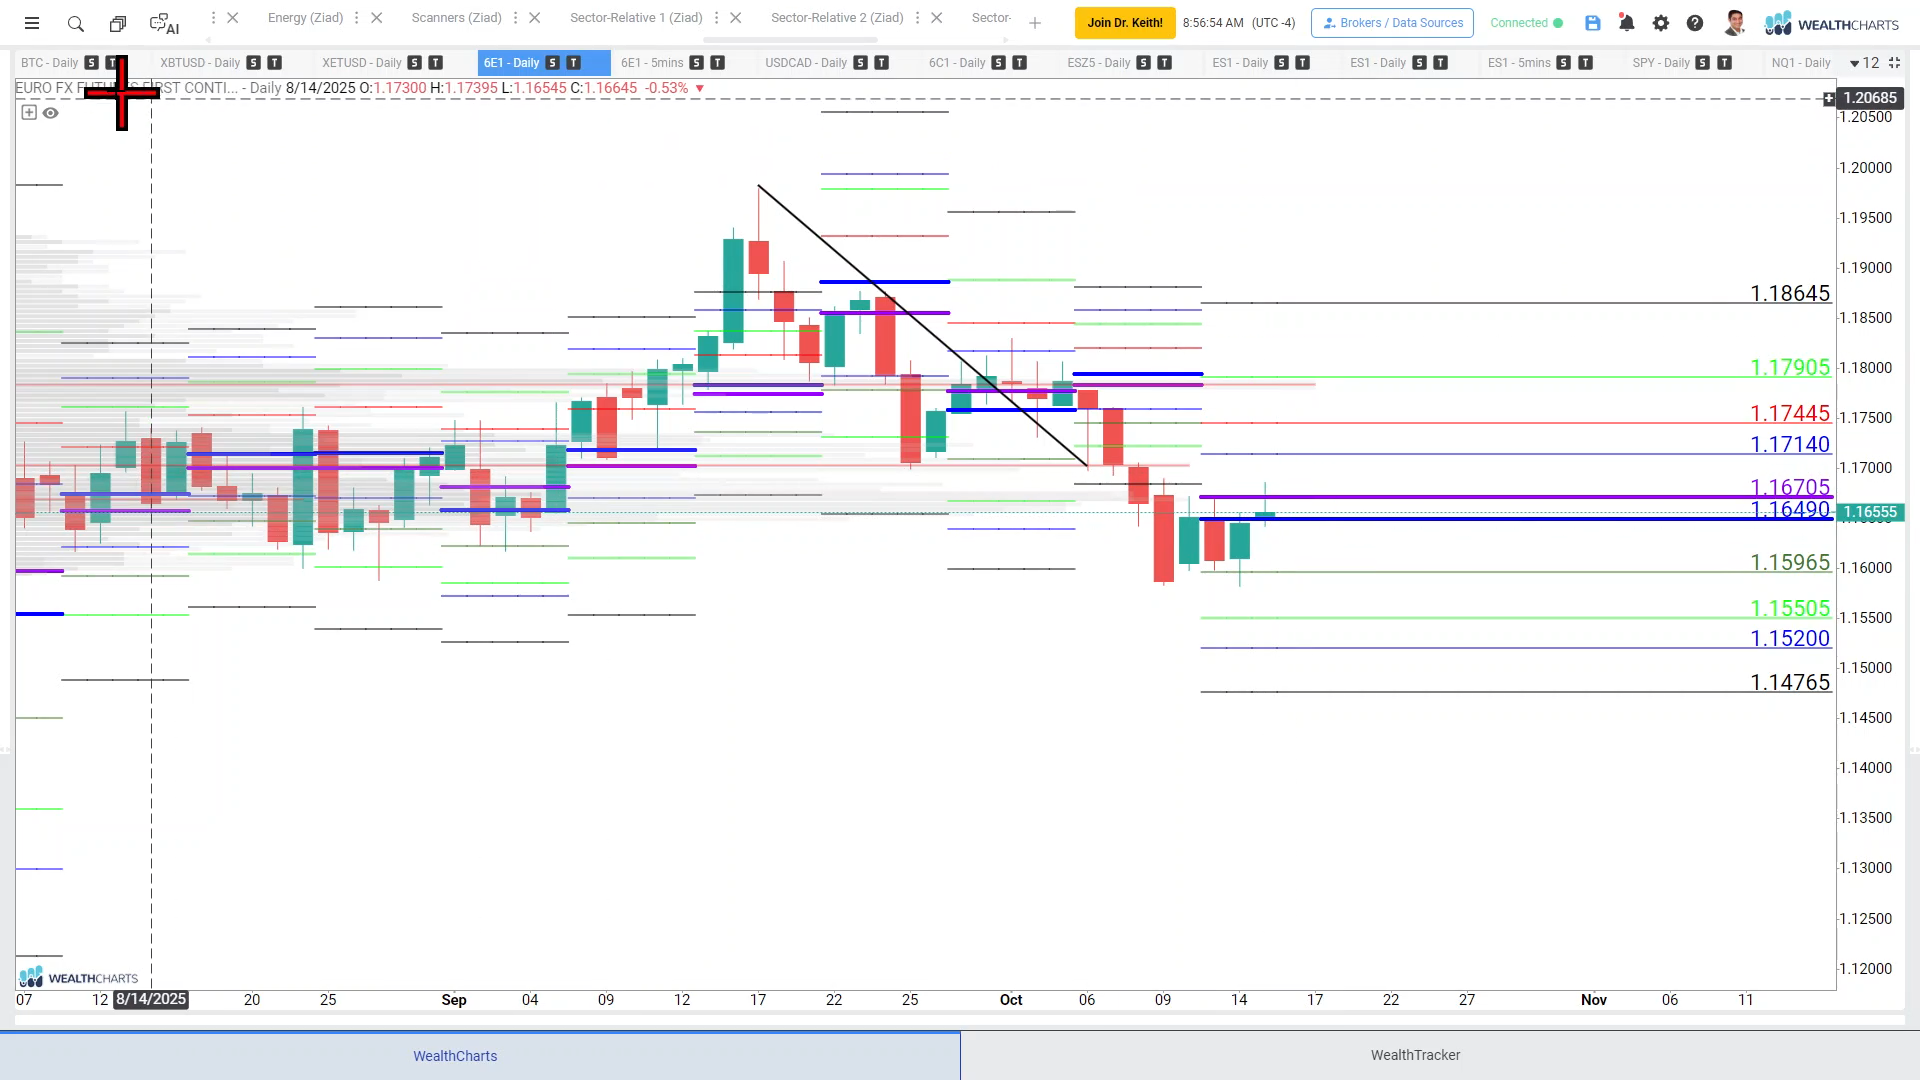The height and width of the screenshot is (1080, 1920).
Task: Open Brokers / Data Sources
Action: click(x=1392, y=22)
